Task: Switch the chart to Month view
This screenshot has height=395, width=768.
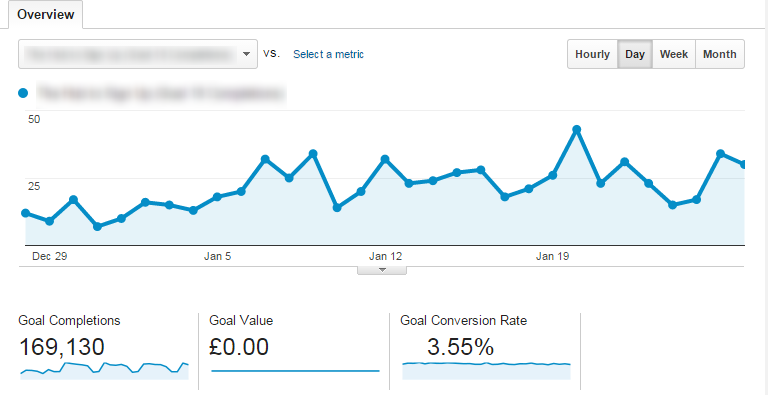Action: [x=720, y=54]
